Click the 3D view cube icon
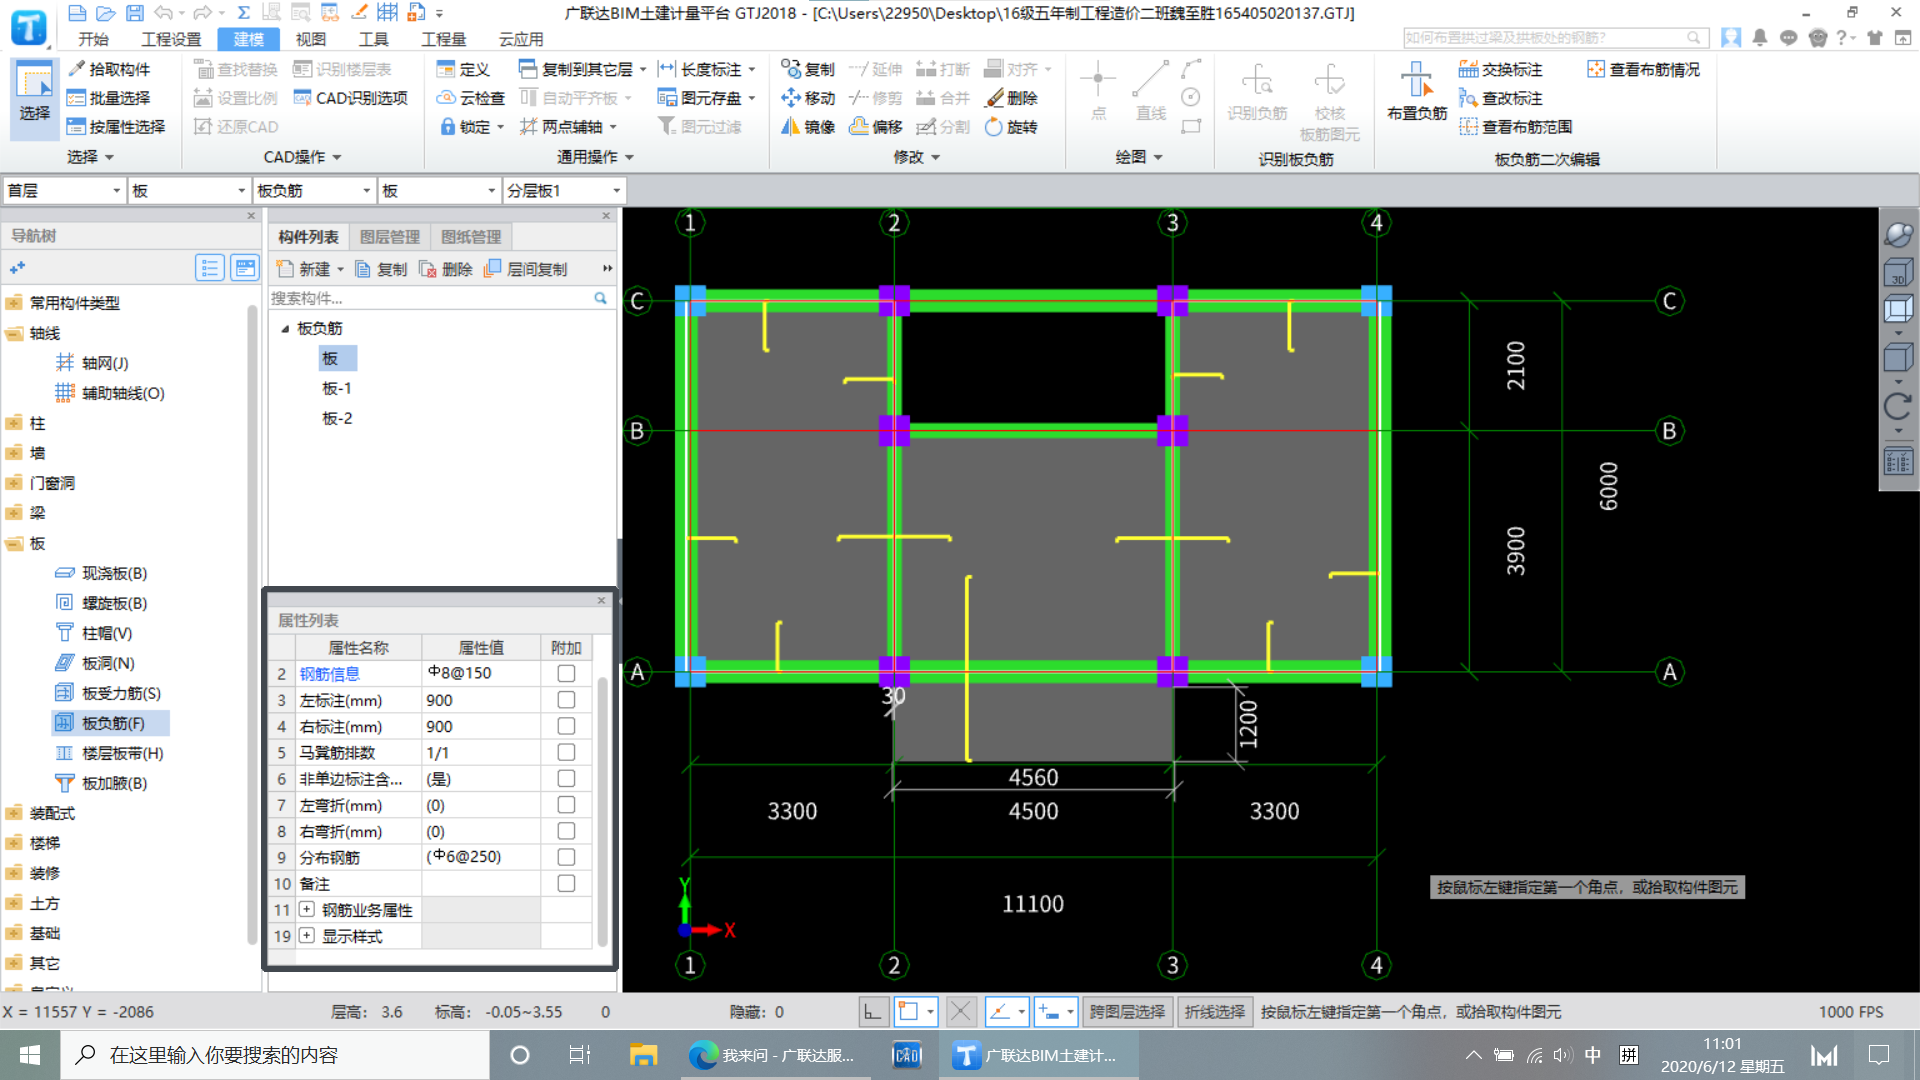This screenshot has width=1920, height=1080. coord(1897,273)
